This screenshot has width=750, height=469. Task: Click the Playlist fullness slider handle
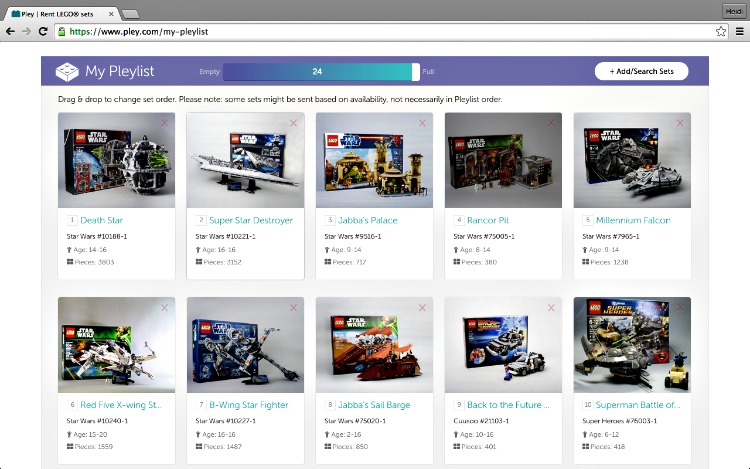tap(416, 72)
